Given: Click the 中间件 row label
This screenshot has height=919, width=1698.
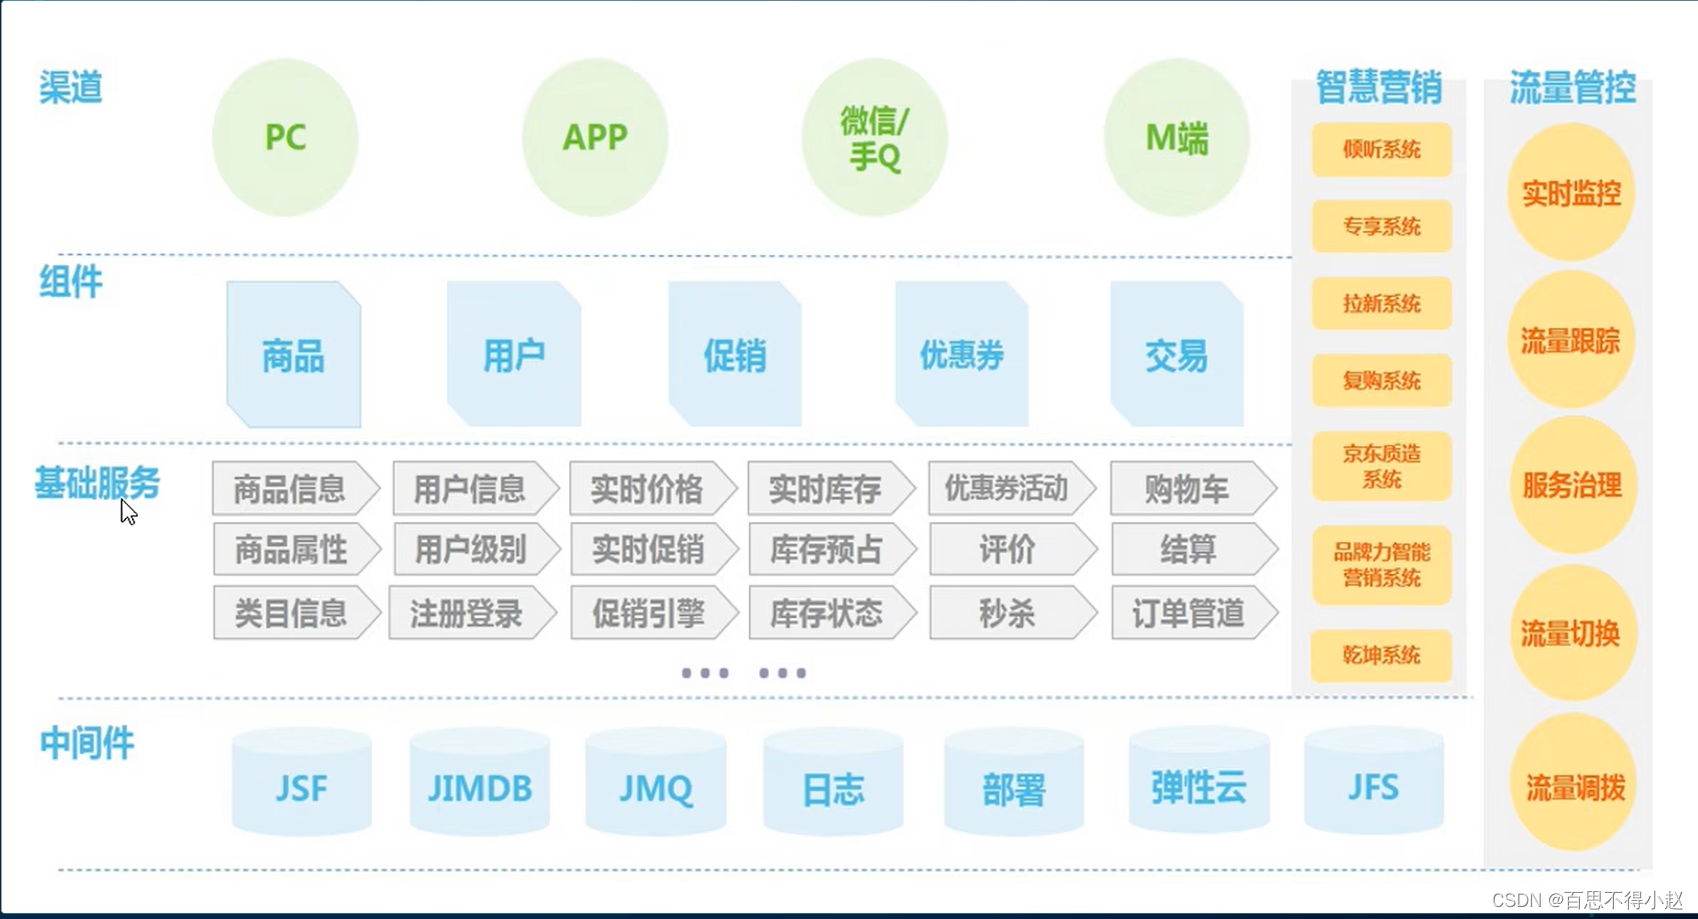Looking at the screenshot, I should (x=87, y=744).
